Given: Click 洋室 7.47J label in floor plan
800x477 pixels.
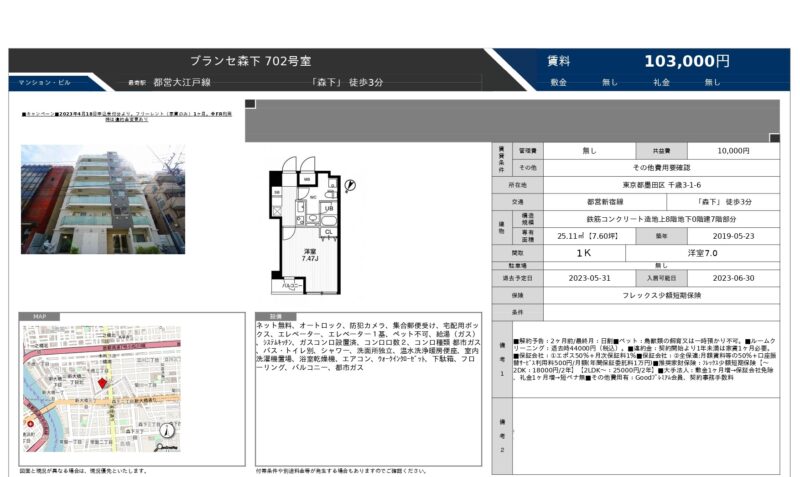Looking at the screenshot, I should (x=310, y=255).
